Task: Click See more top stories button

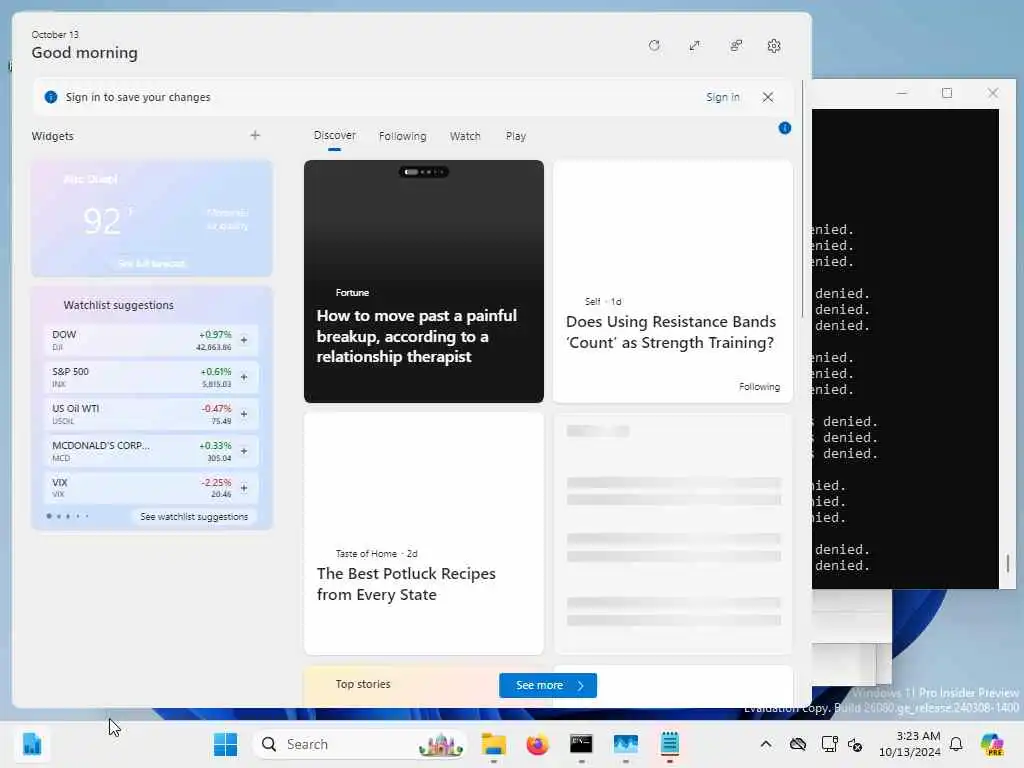Action: tap(548, 685)
